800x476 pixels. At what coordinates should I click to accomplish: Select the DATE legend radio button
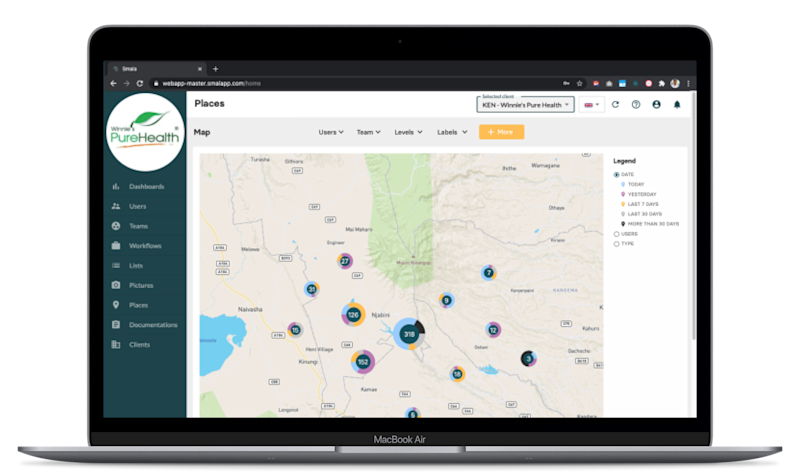click(616, 174)
